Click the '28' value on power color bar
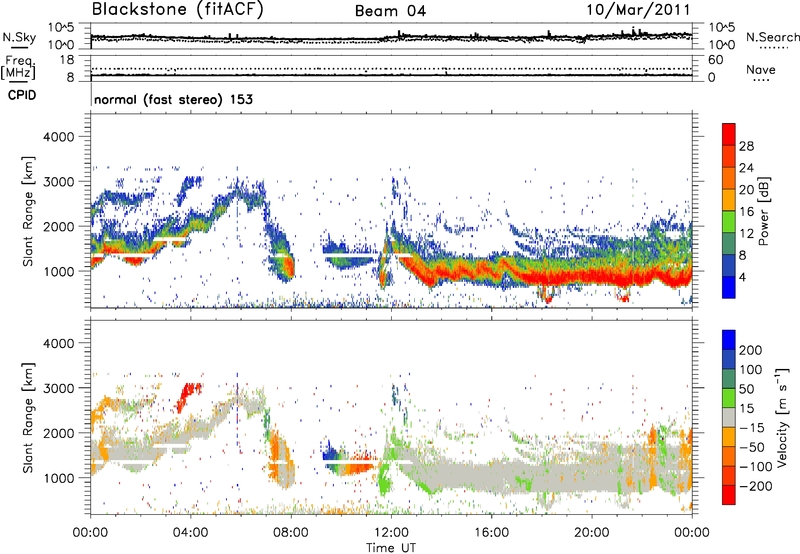The height and width of the screenshot is (554, 800). (x=746, y=146)
